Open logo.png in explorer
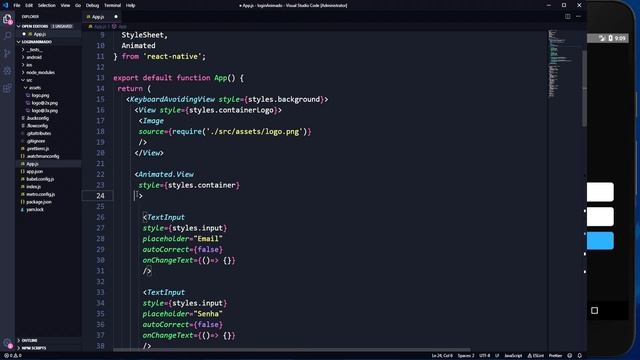Screen dimensions: 640x360 [x=48, y=95]
